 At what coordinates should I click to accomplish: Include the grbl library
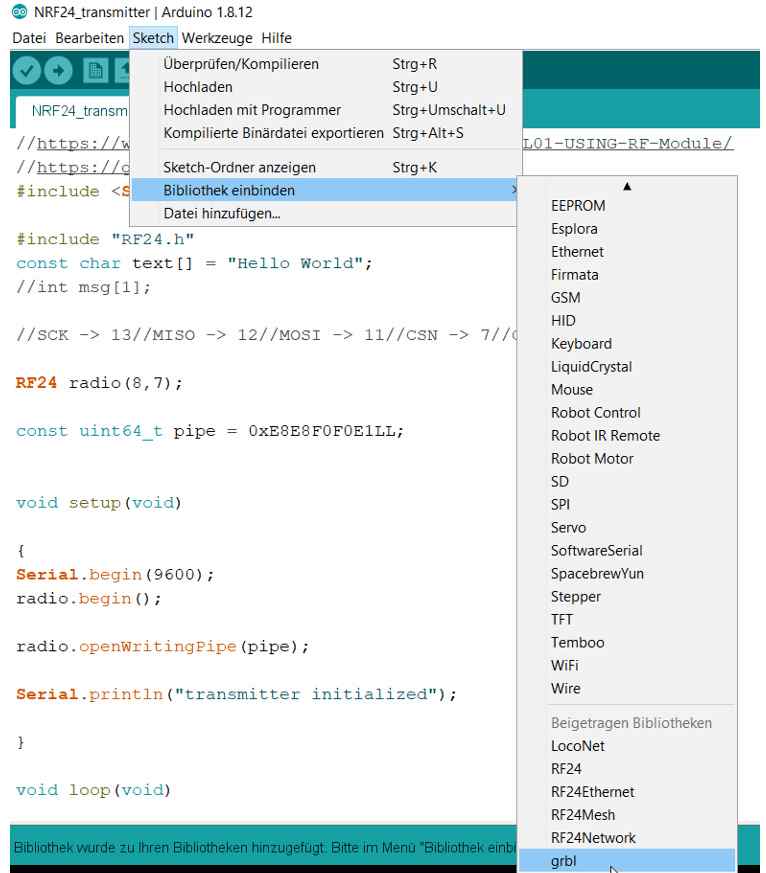tap(564, 860)
